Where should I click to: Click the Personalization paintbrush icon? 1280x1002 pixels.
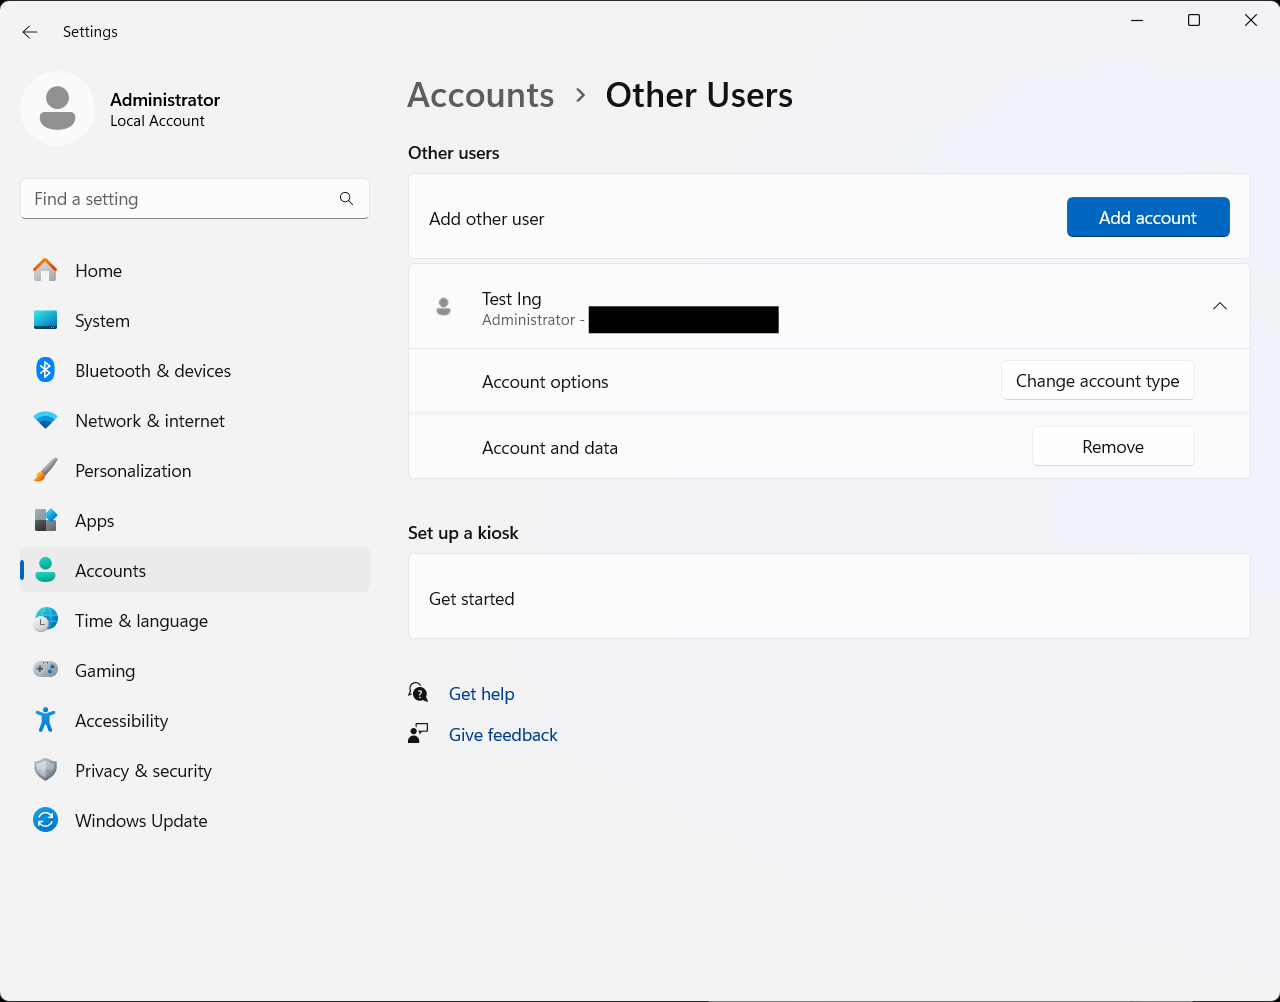coord(45,471)
